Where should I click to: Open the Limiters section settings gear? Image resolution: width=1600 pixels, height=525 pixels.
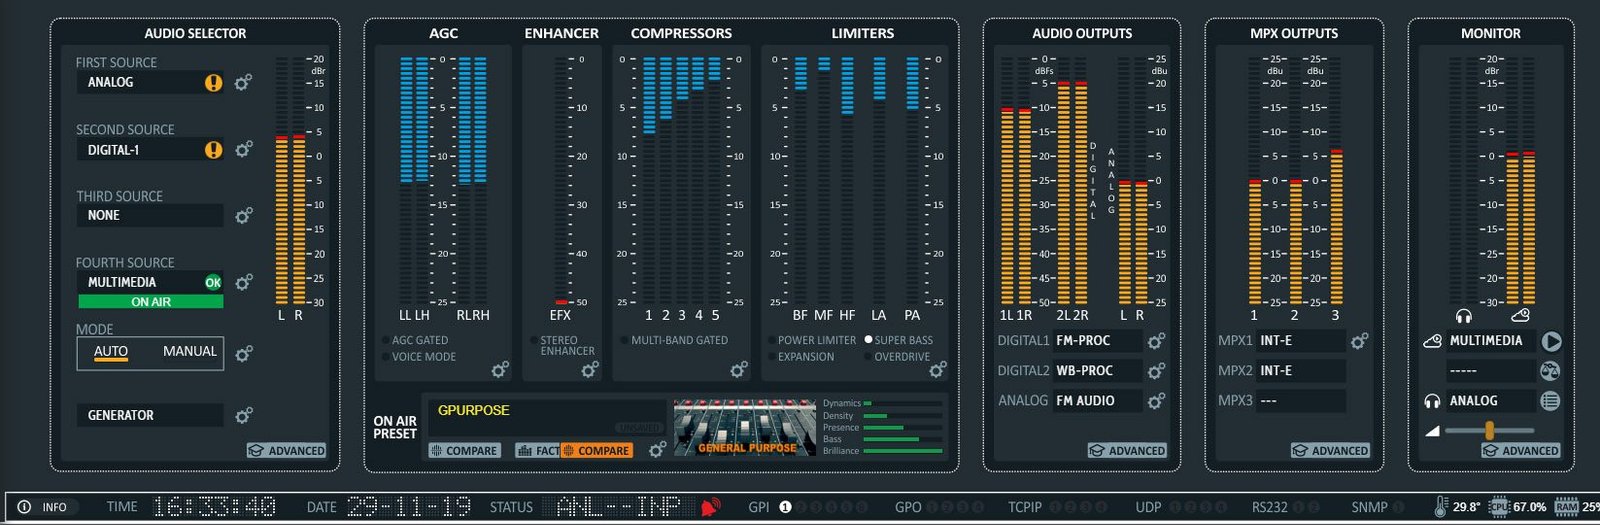click(938, 369)
